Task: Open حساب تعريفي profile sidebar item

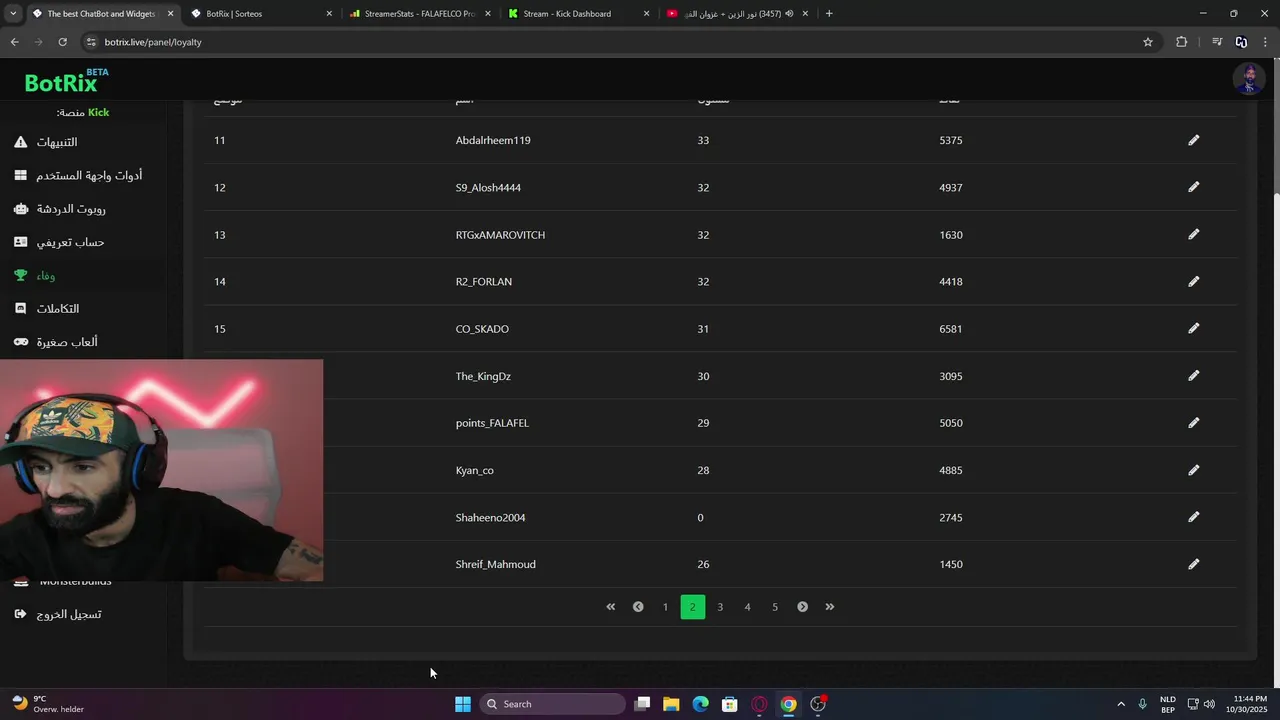Action: click(59, 242)
